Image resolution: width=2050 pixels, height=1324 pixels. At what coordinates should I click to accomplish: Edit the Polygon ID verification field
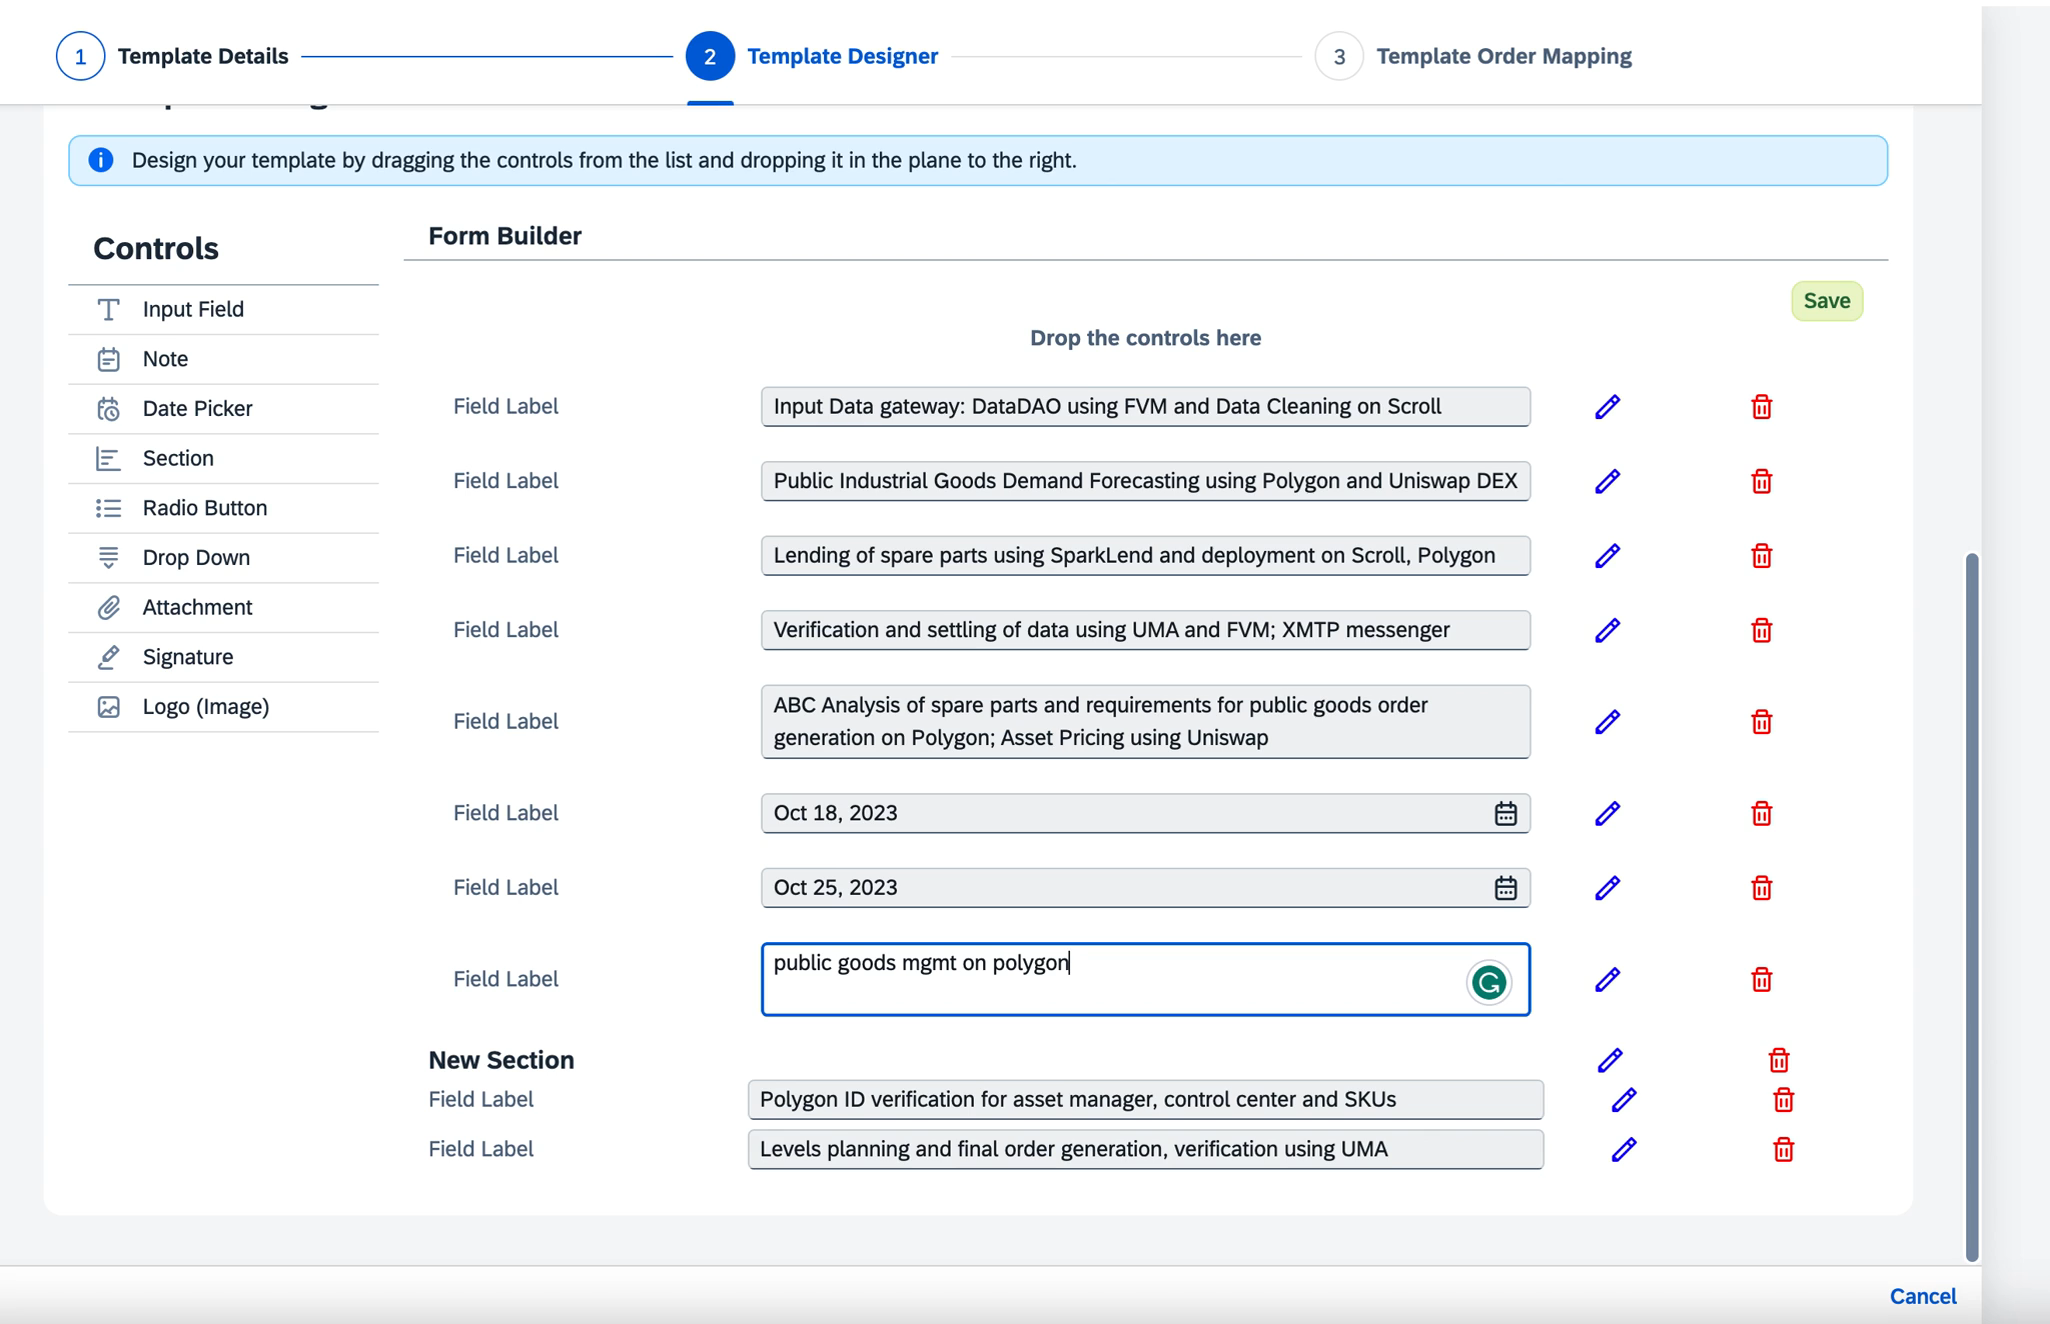coord(1624,1100)
